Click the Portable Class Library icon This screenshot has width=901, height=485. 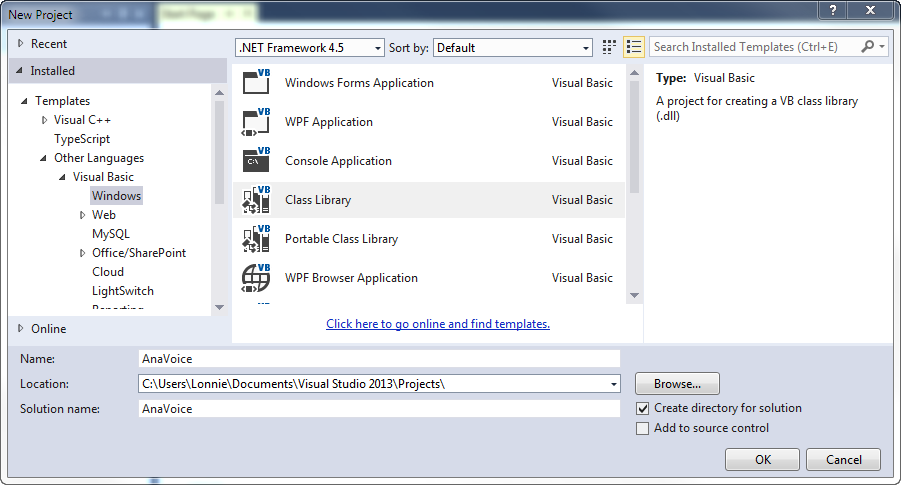point(256,239)
